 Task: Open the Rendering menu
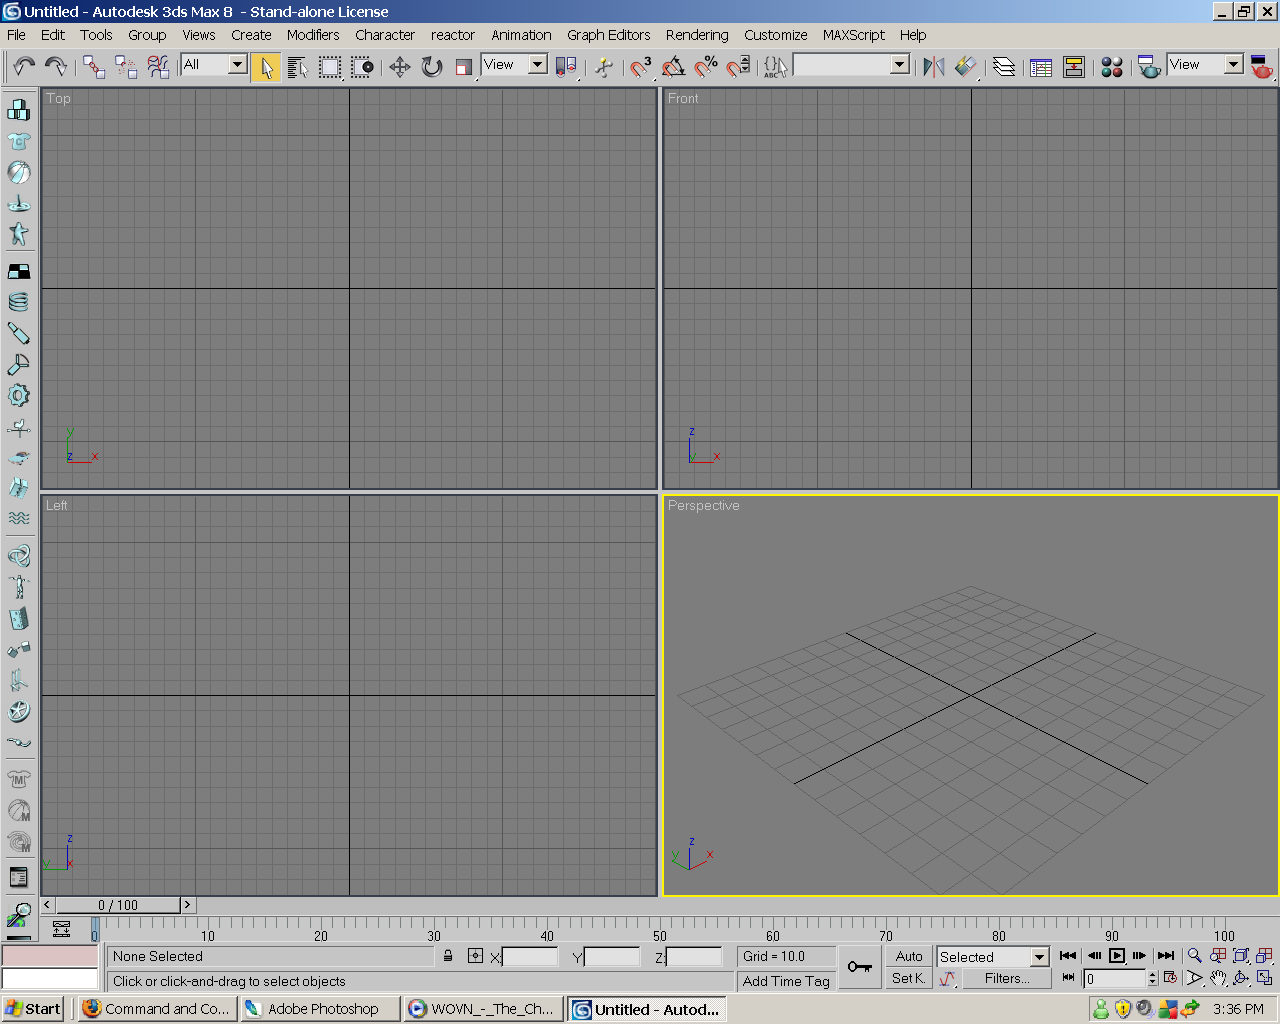pos(696,35)
